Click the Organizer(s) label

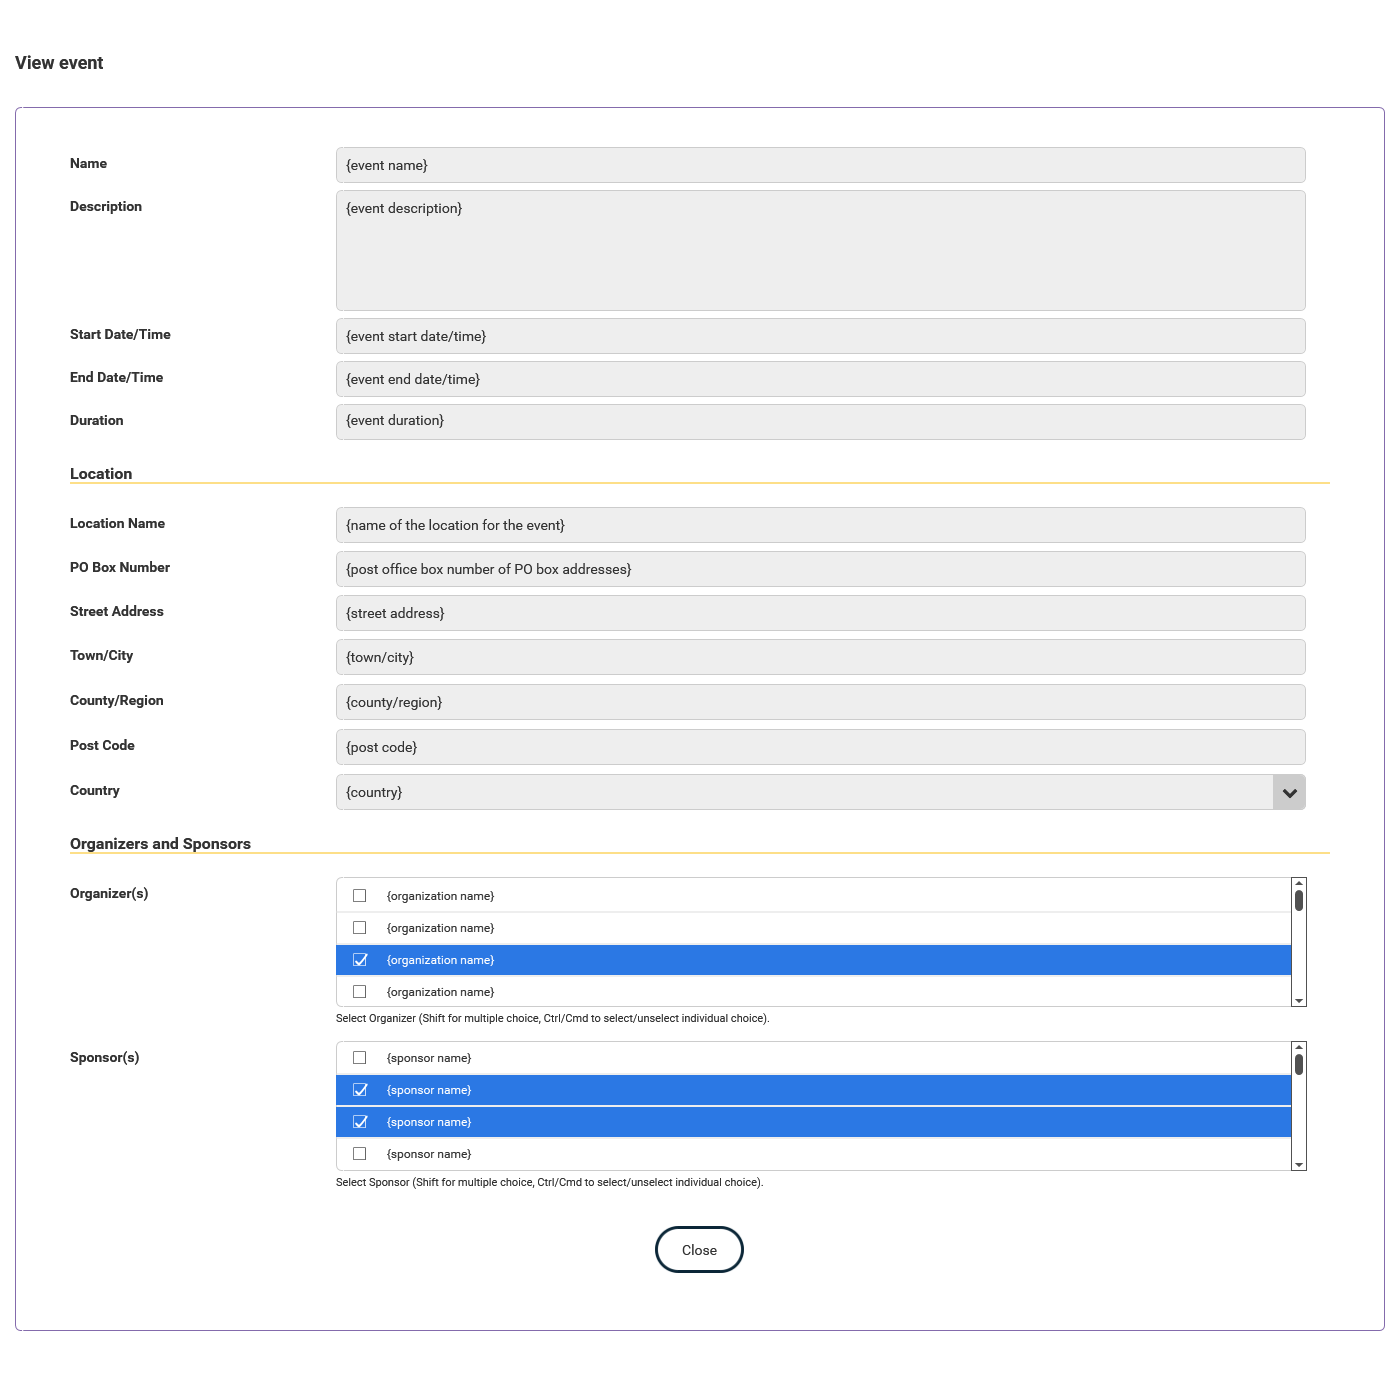click(x=109, y=893)
